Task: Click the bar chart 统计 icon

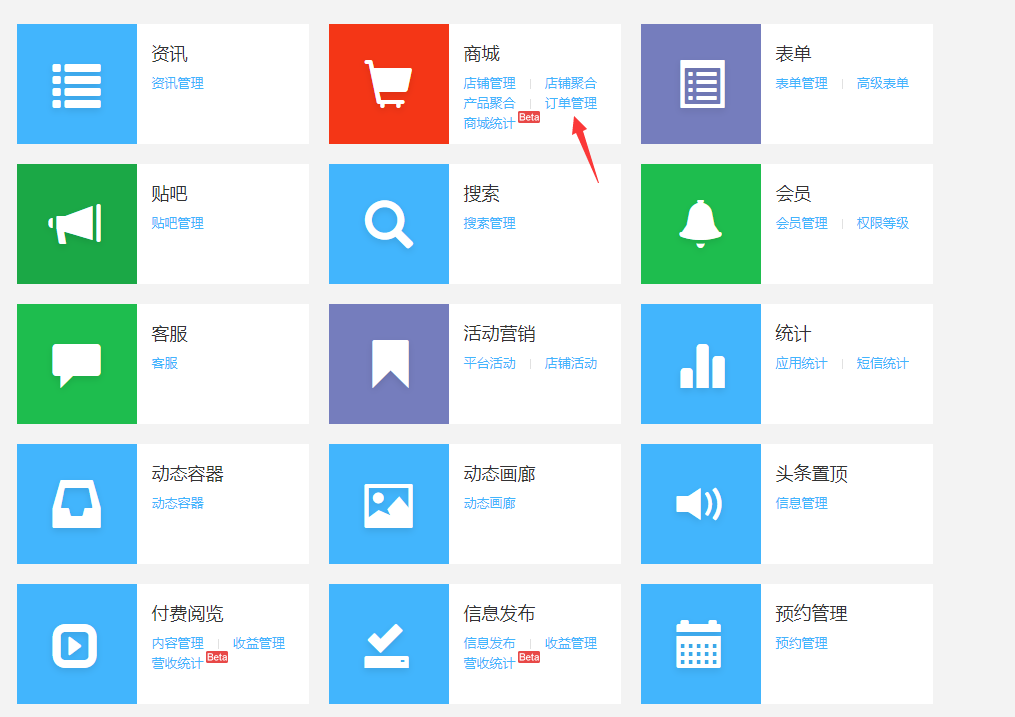Action: 700,365
